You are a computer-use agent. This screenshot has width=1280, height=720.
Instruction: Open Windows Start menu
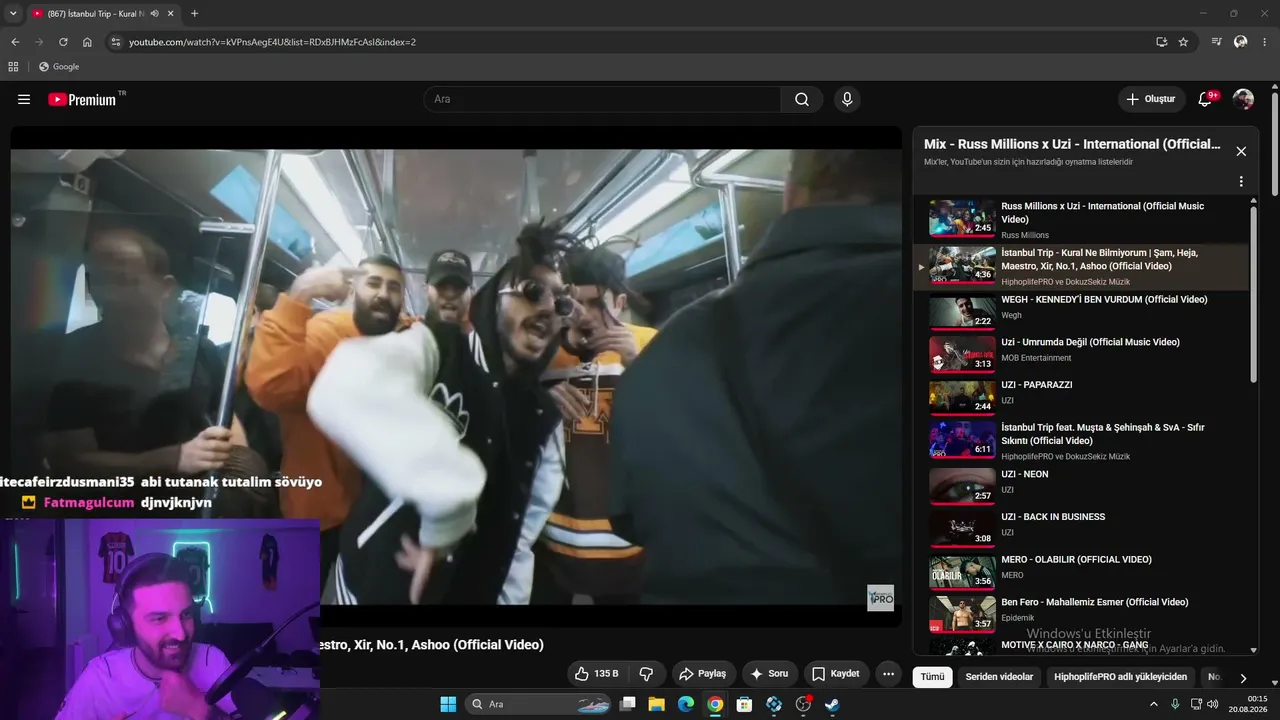448,704
